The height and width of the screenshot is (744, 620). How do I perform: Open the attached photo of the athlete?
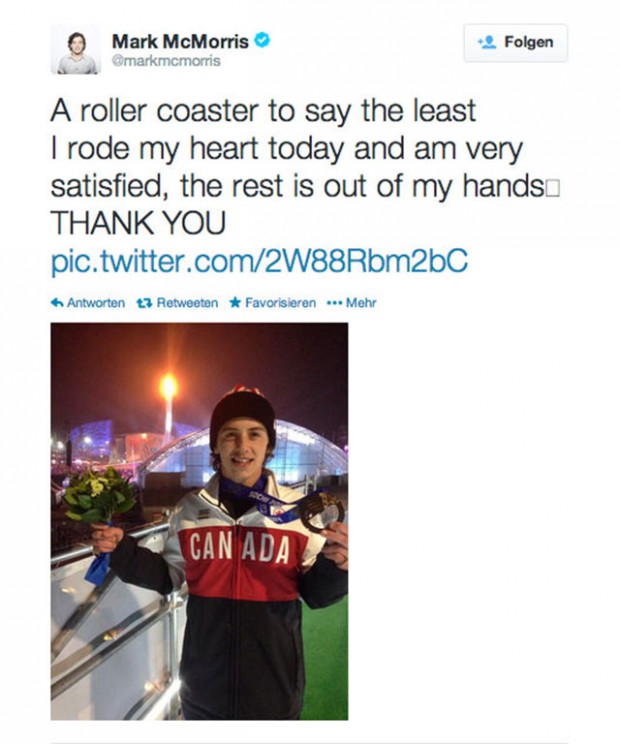[199, 520]
